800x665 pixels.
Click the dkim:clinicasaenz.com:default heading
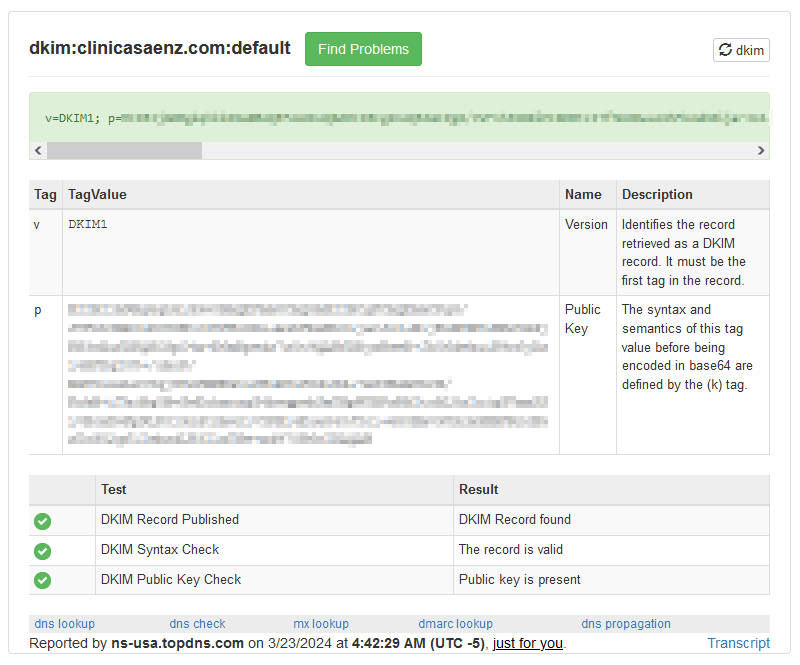[x=160, y=48]
